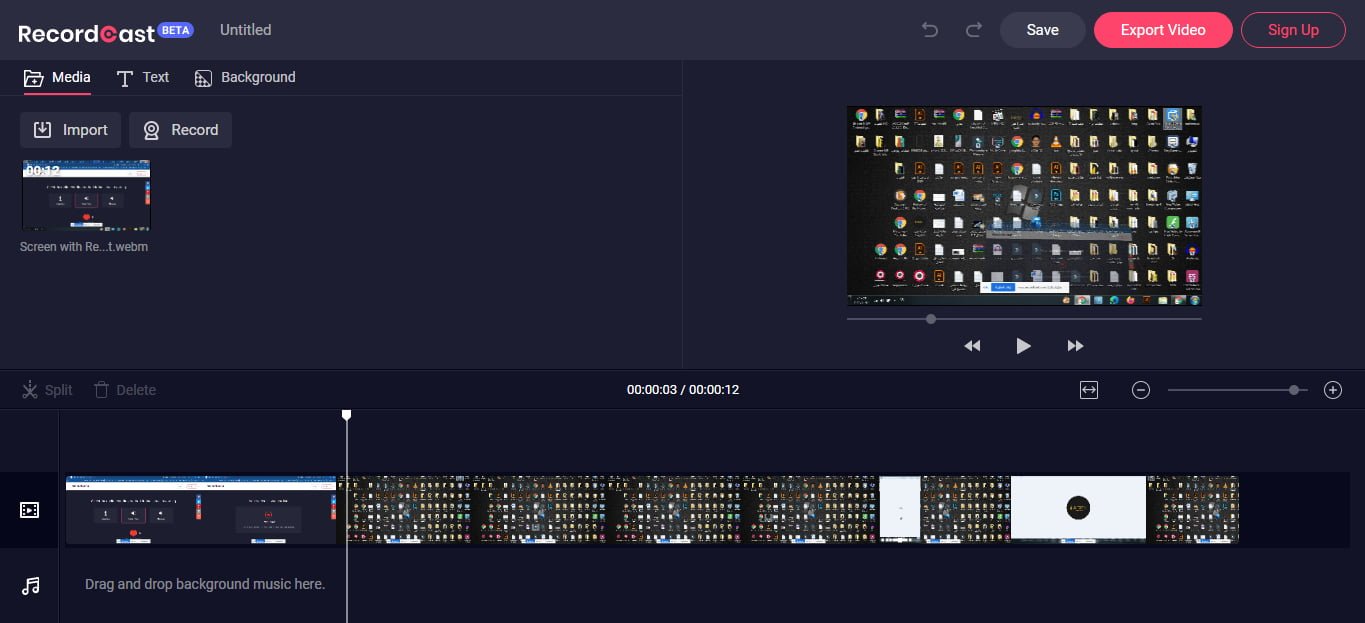Screen dimensions: 1365x623
Task: Open the Sign Up page
Action: 1293,30
